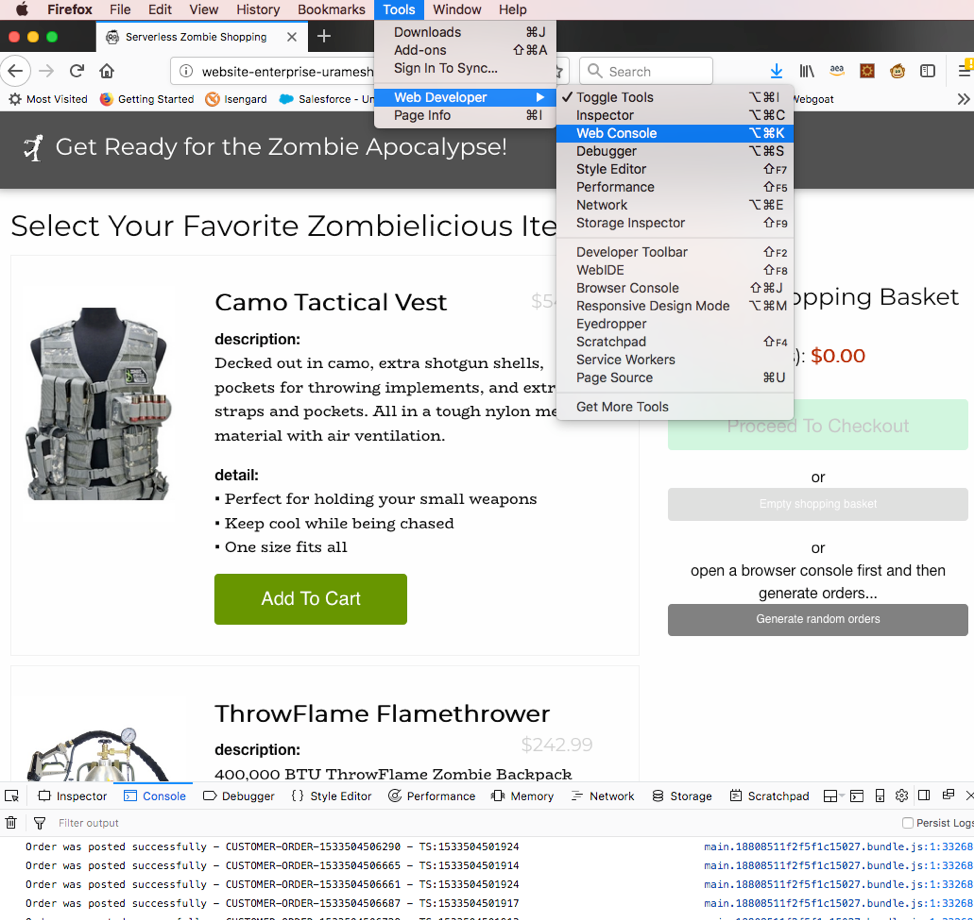
Task: Go to the Firefox home page
Action: coord(107,71)
